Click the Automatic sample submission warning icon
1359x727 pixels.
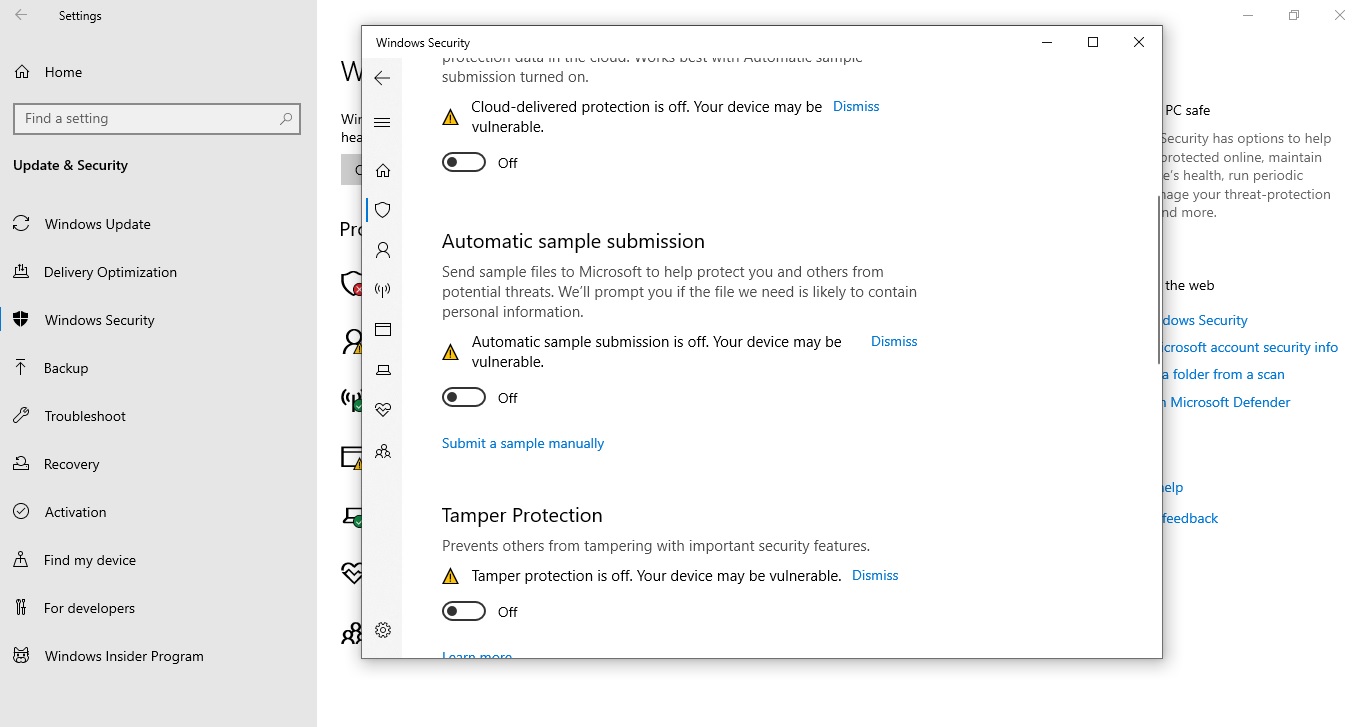450,352
